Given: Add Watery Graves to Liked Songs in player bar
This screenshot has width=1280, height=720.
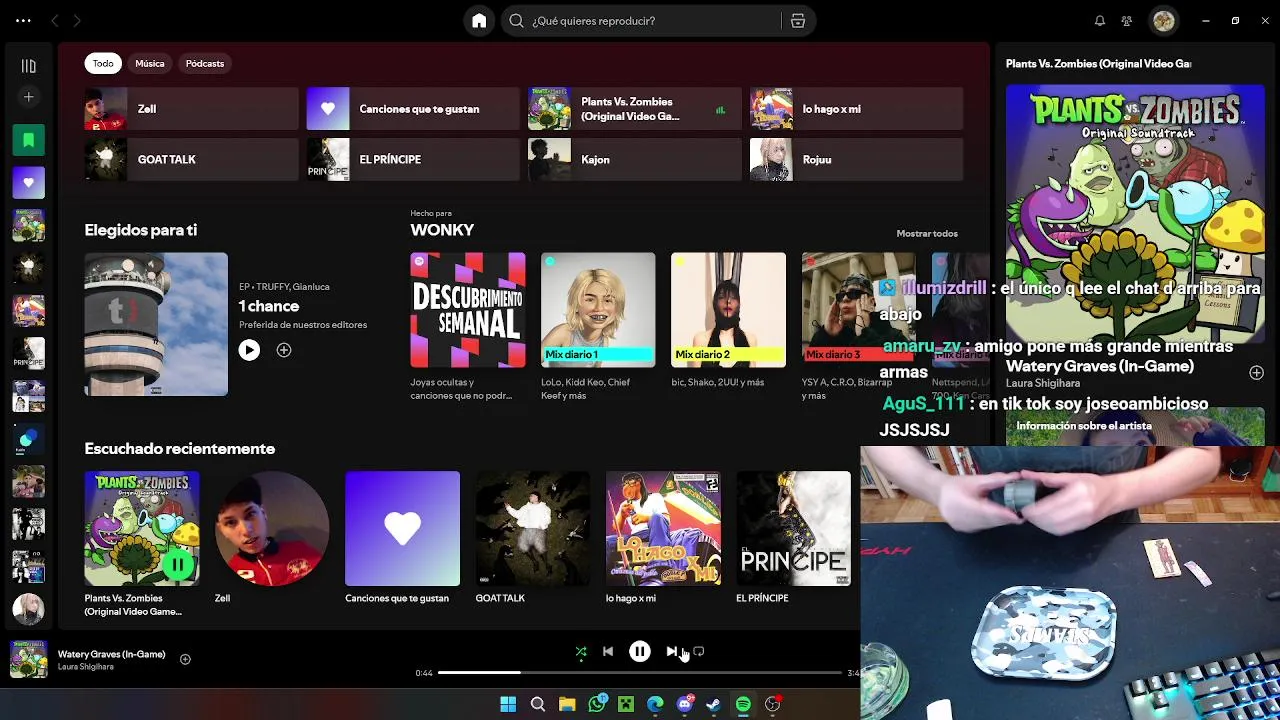Looking at the screenshot, I should tap(185, 659).
